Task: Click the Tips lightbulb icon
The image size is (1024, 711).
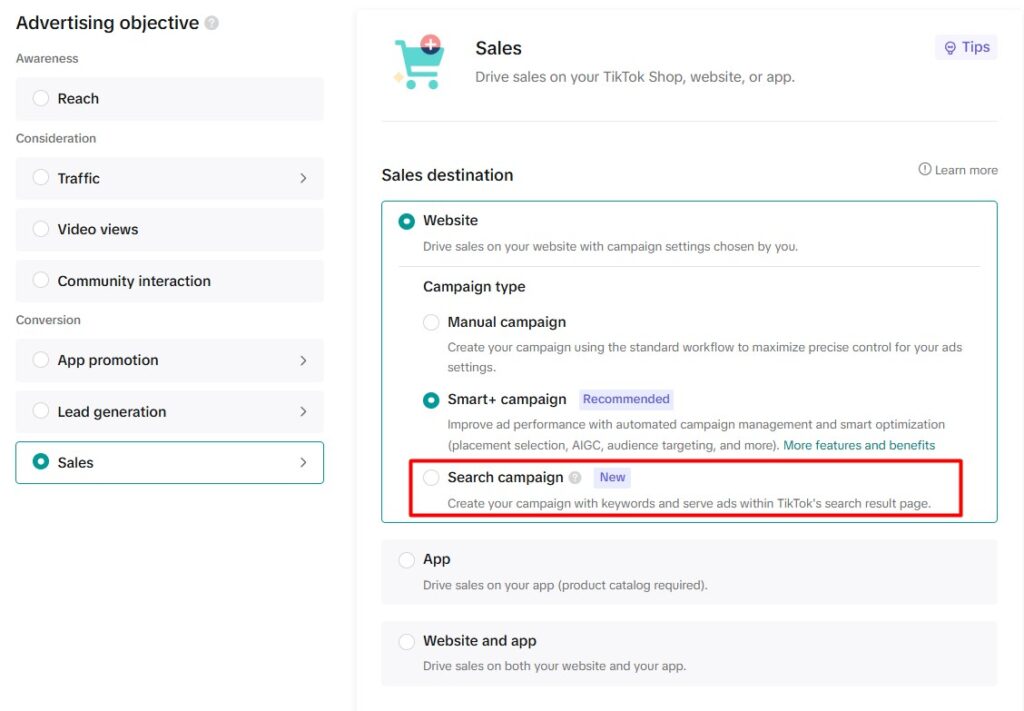Action: [950, 48]
